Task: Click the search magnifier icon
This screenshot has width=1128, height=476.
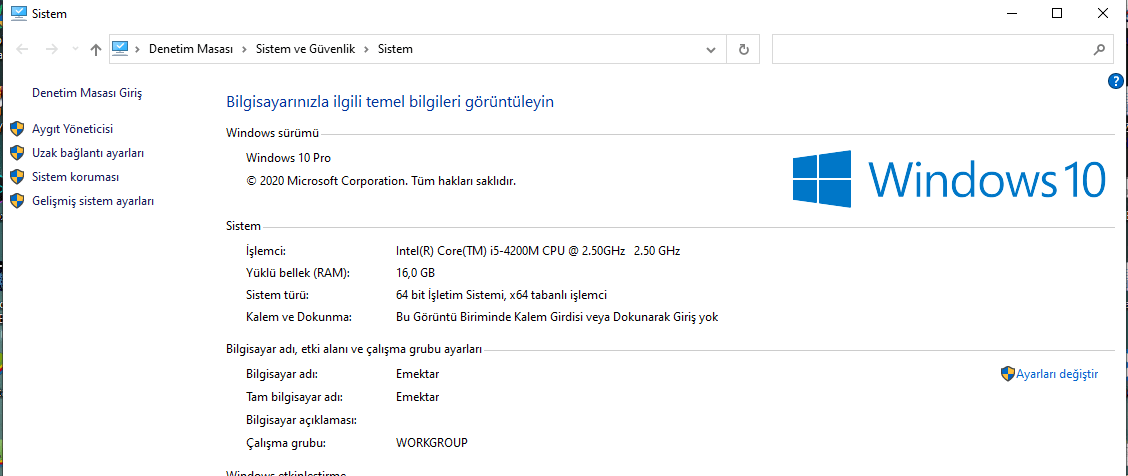Action: 1099,50
